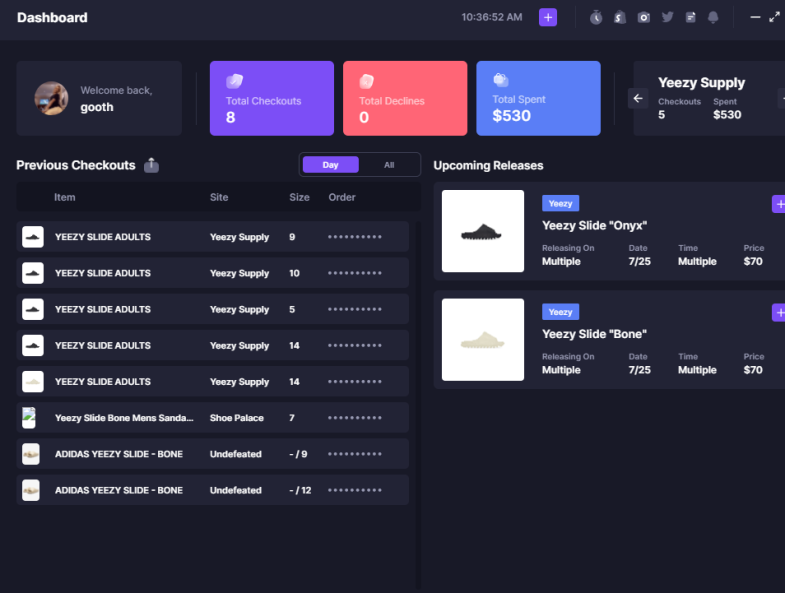Open the stopwatch timer icon
Image resolution: width=785 pixels, height=593 pixels.
(596, 18)
